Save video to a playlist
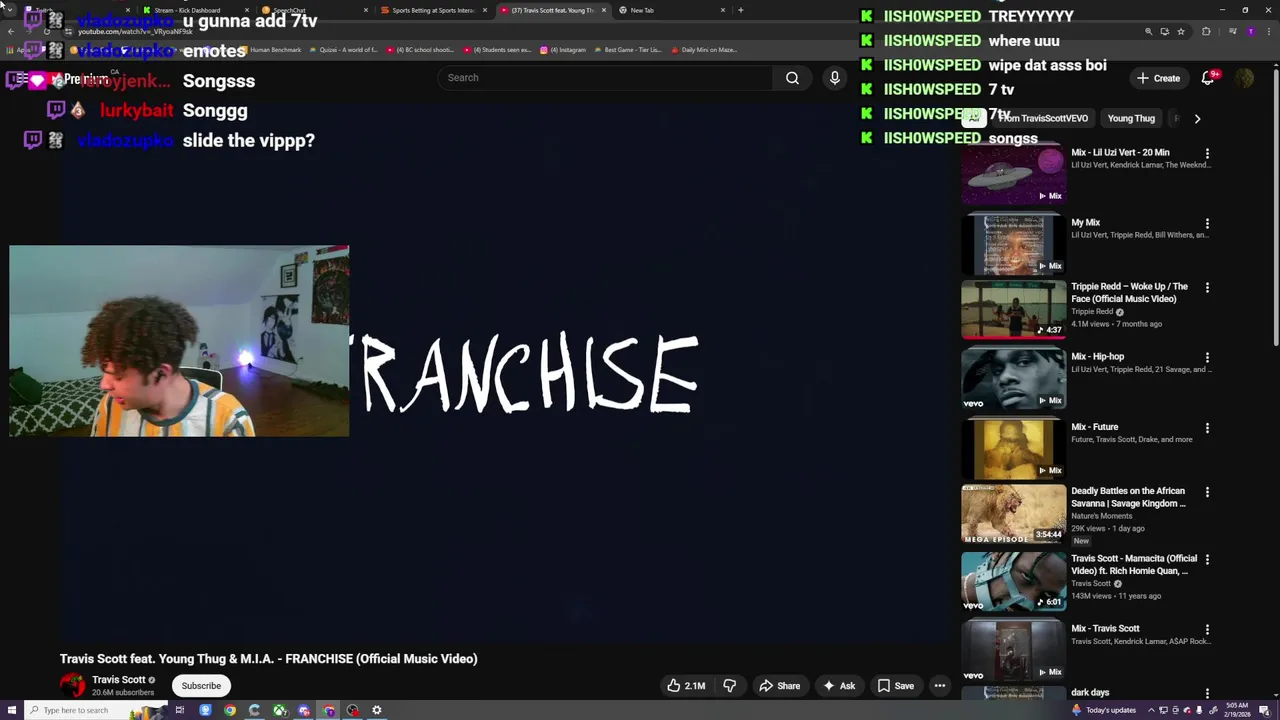Image resolution: width=1280 pixels, height=720 pixels. [x=895, y=686]
